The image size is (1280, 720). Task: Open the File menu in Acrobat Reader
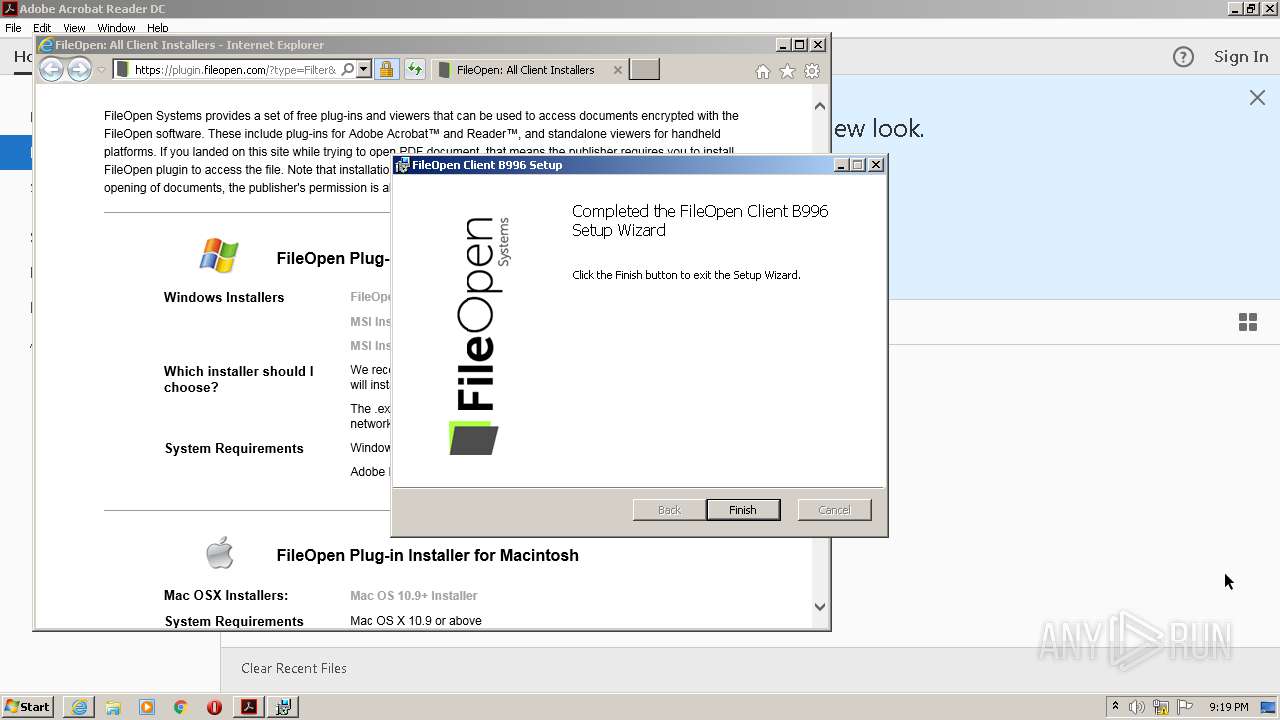[13, 28]
